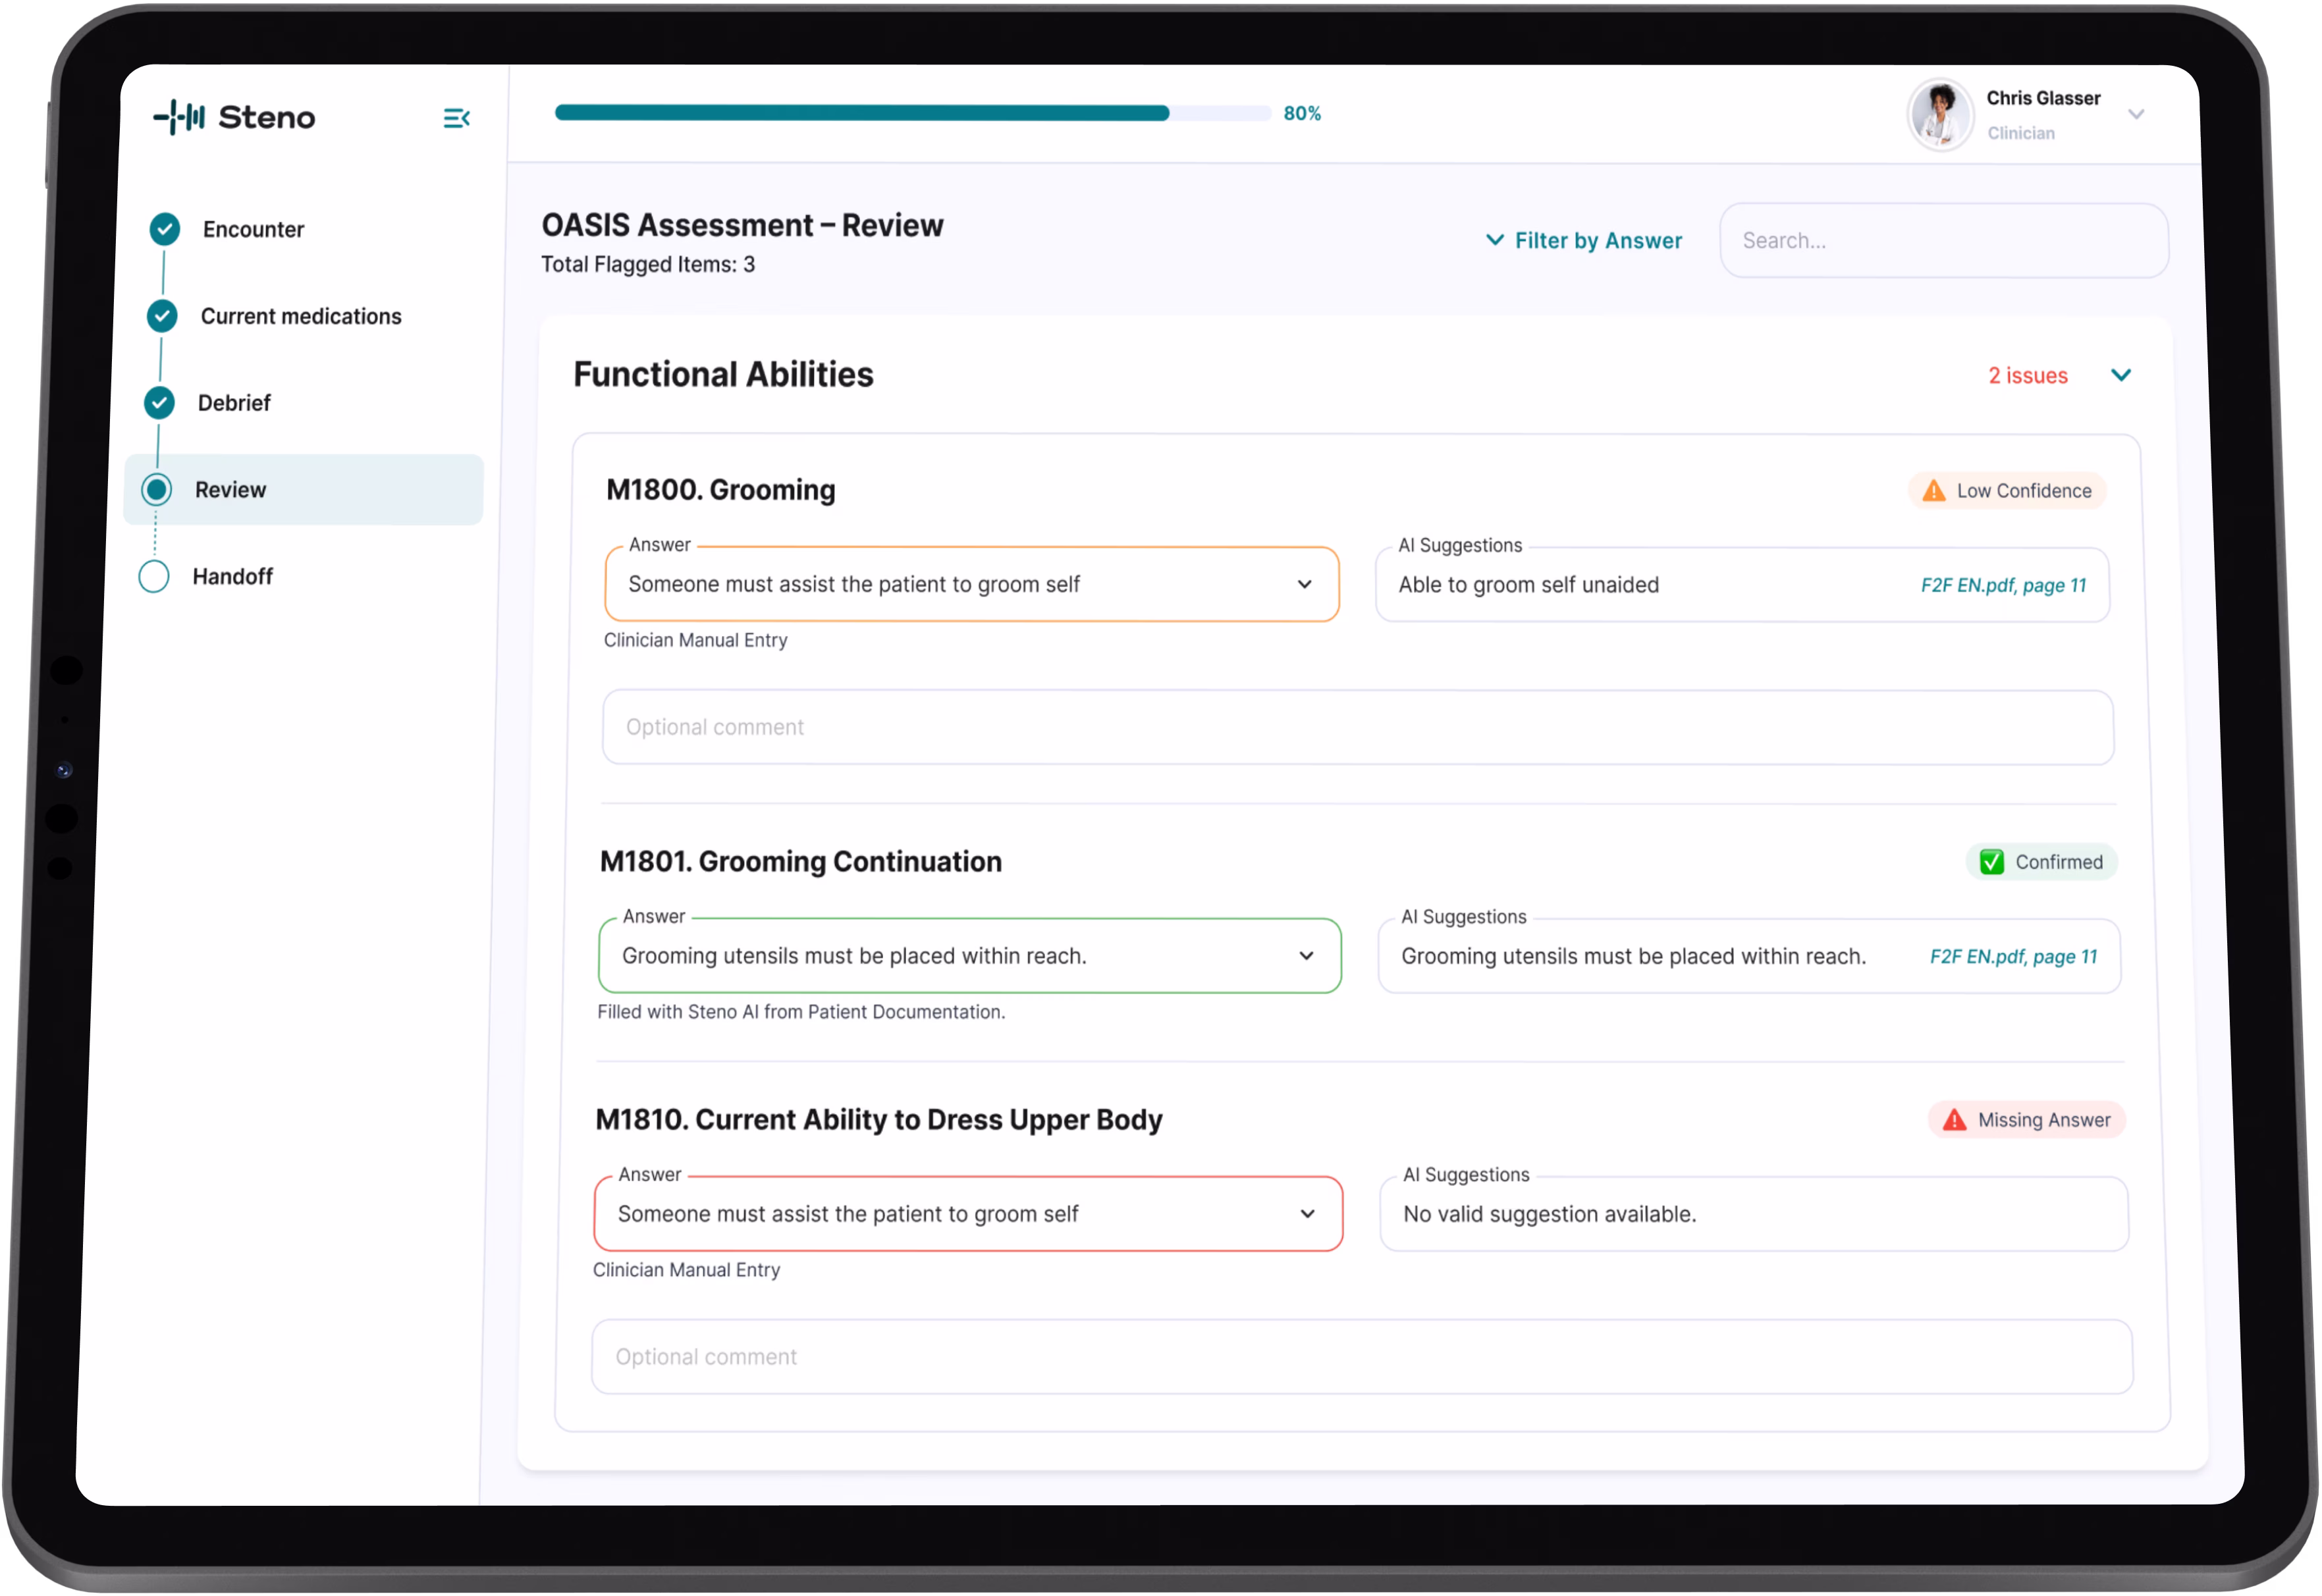
Task: Collapse the sidebar menu icon
Action: (456, 119)
